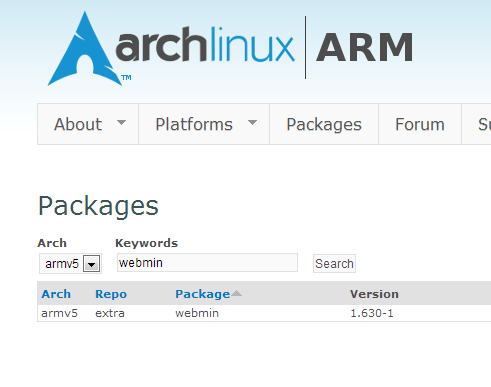Click the Search button
491x387 pixels.
(334, 263)
